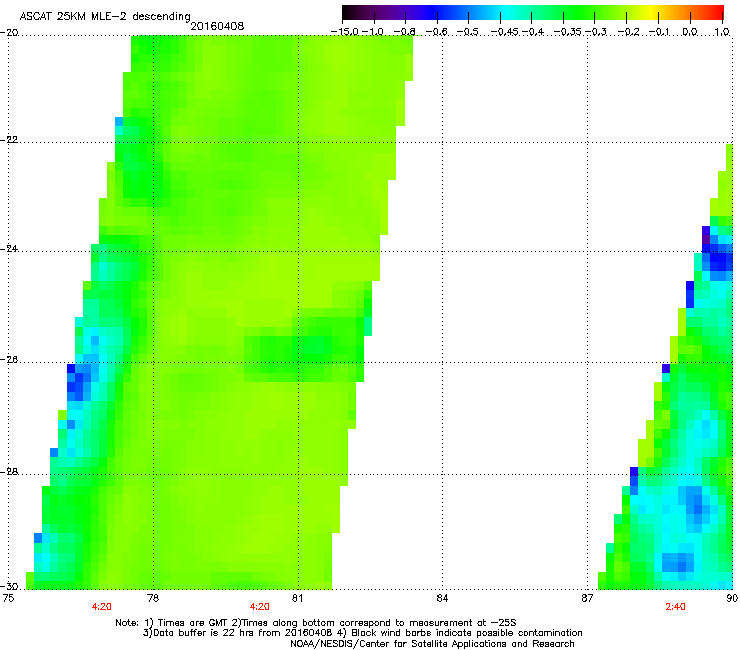This screenshot has width=740, height=650.
Task: Click the longitude axis label "75"
Action: 8,598
